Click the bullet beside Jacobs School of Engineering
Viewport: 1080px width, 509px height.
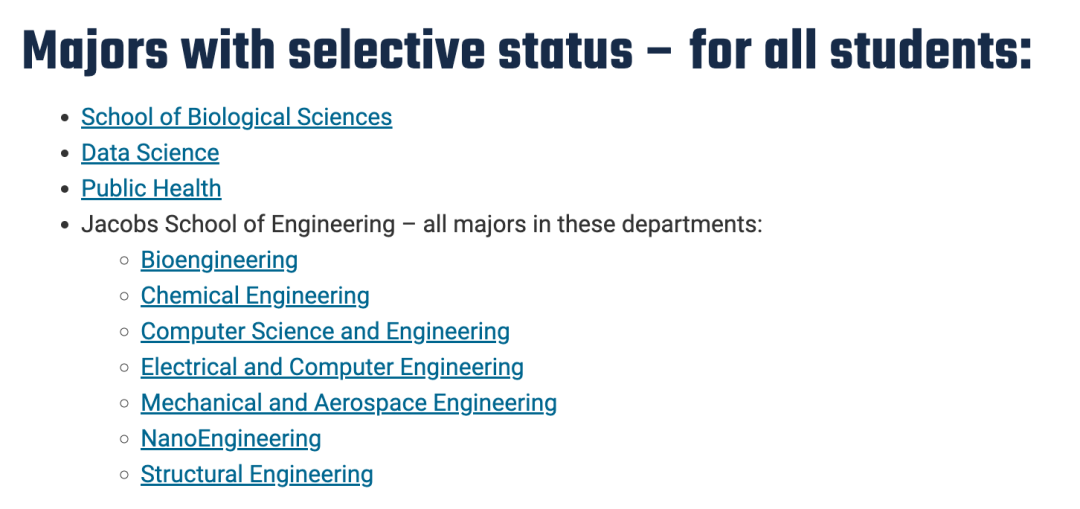tap(65, 225)
